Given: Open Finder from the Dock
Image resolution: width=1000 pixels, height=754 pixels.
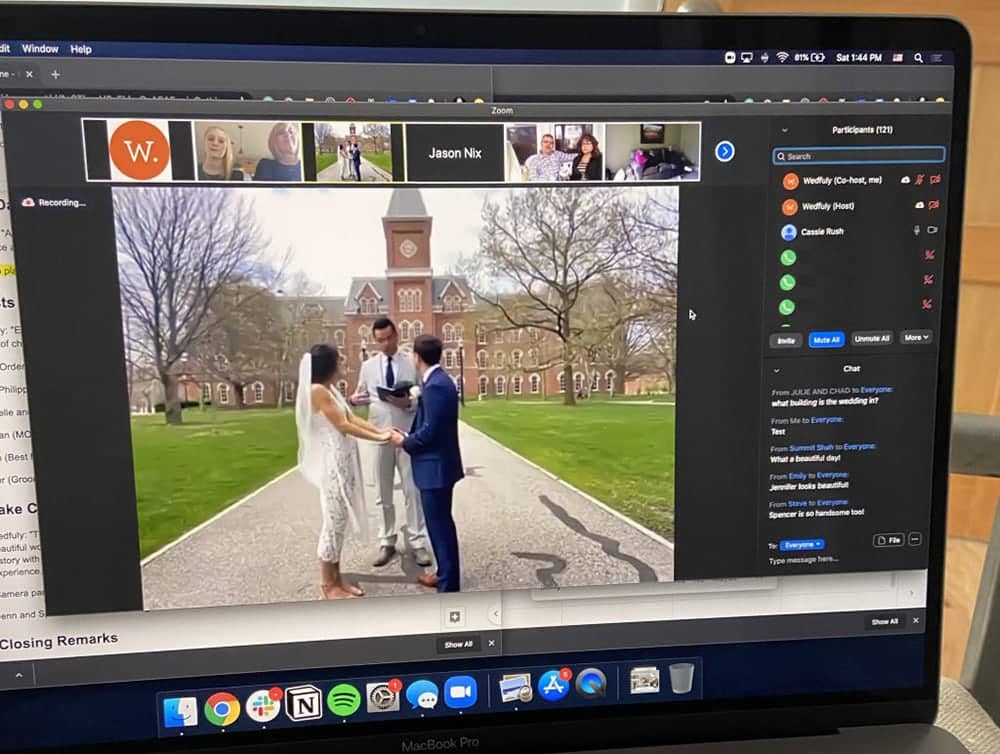Looking at the screenshot, I should pyautogui.click(x=180, y=711).
